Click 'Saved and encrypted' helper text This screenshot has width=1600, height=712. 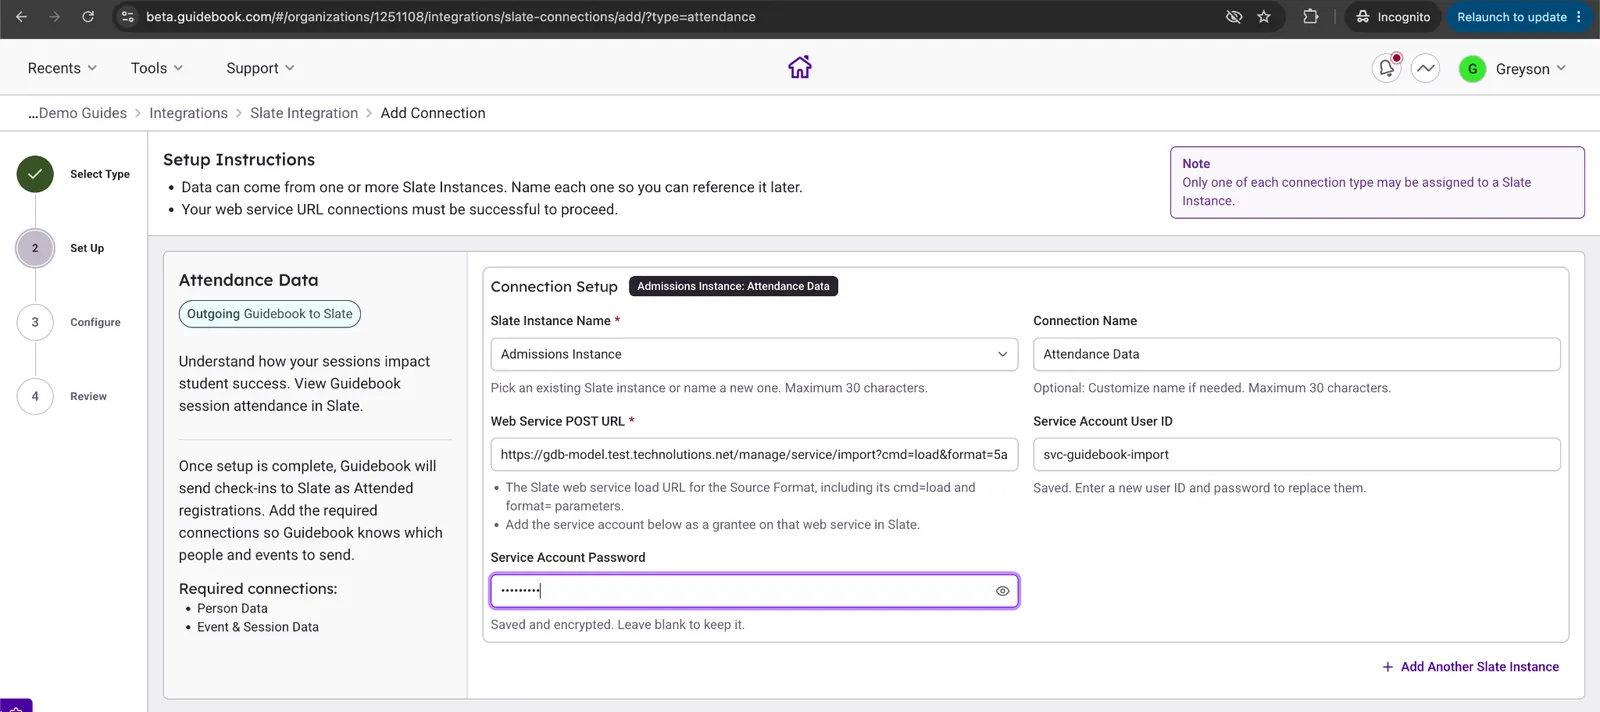pyautogui.click(x=617, y=625)
